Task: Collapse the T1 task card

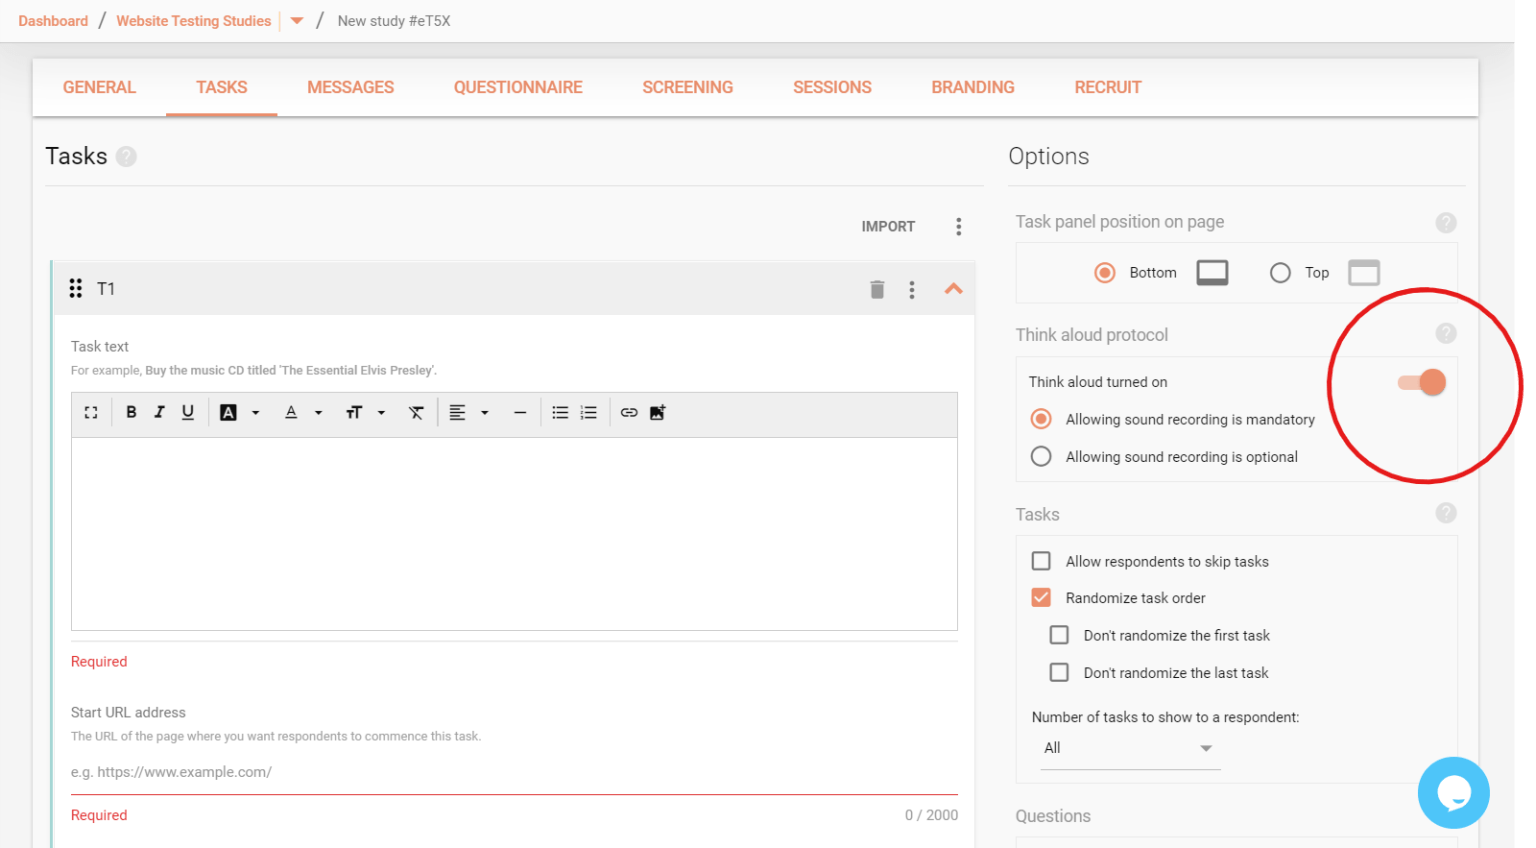Action: coord(953,288)
